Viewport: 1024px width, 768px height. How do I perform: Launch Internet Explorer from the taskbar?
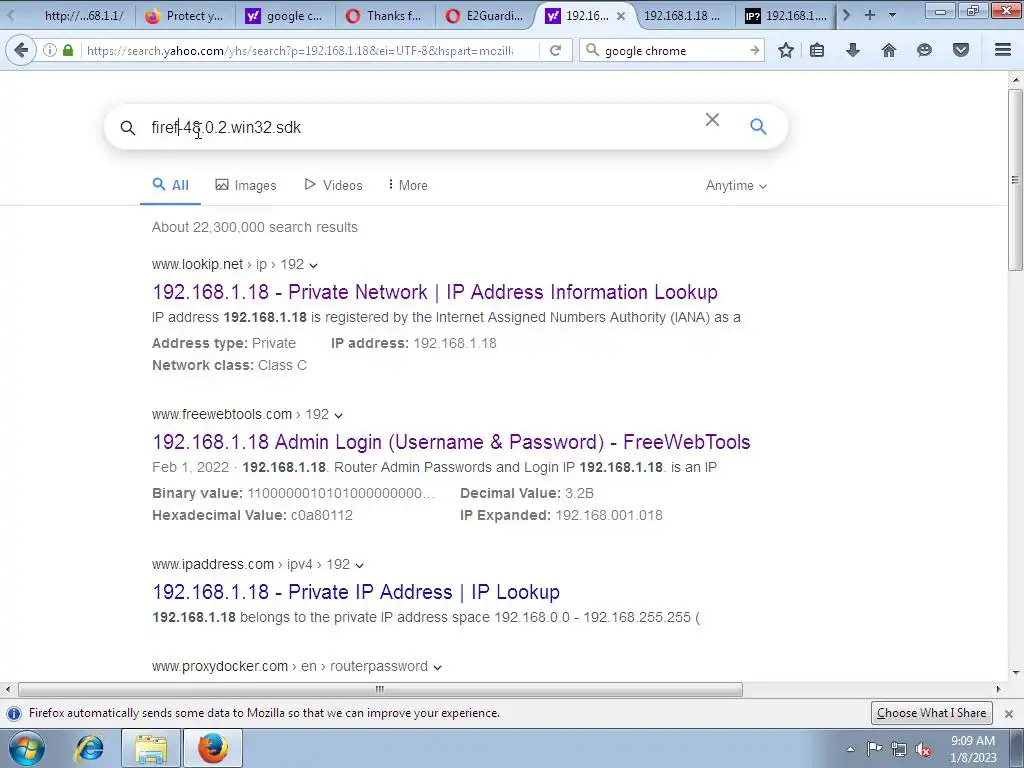coord(89,748)
